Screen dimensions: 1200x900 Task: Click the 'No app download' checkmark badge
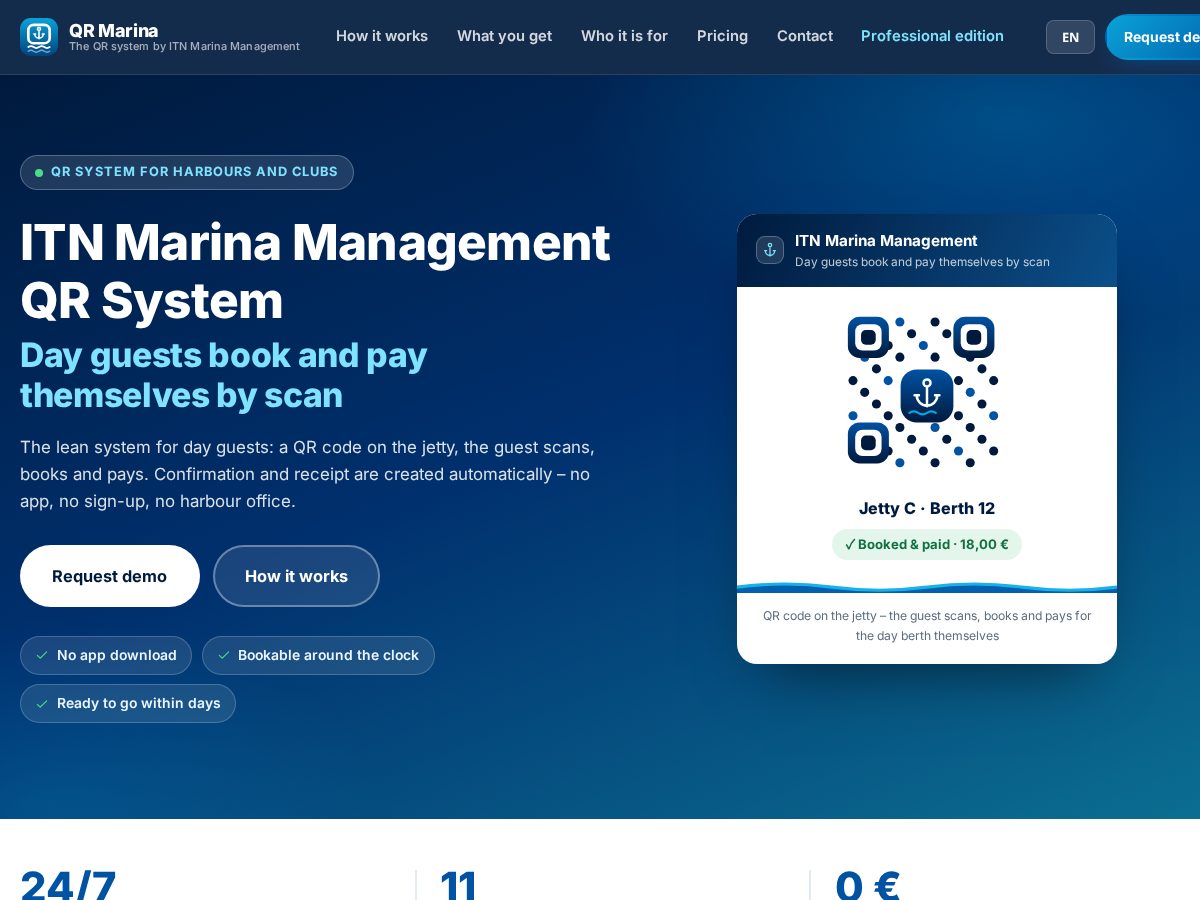(x=106, y=656)
